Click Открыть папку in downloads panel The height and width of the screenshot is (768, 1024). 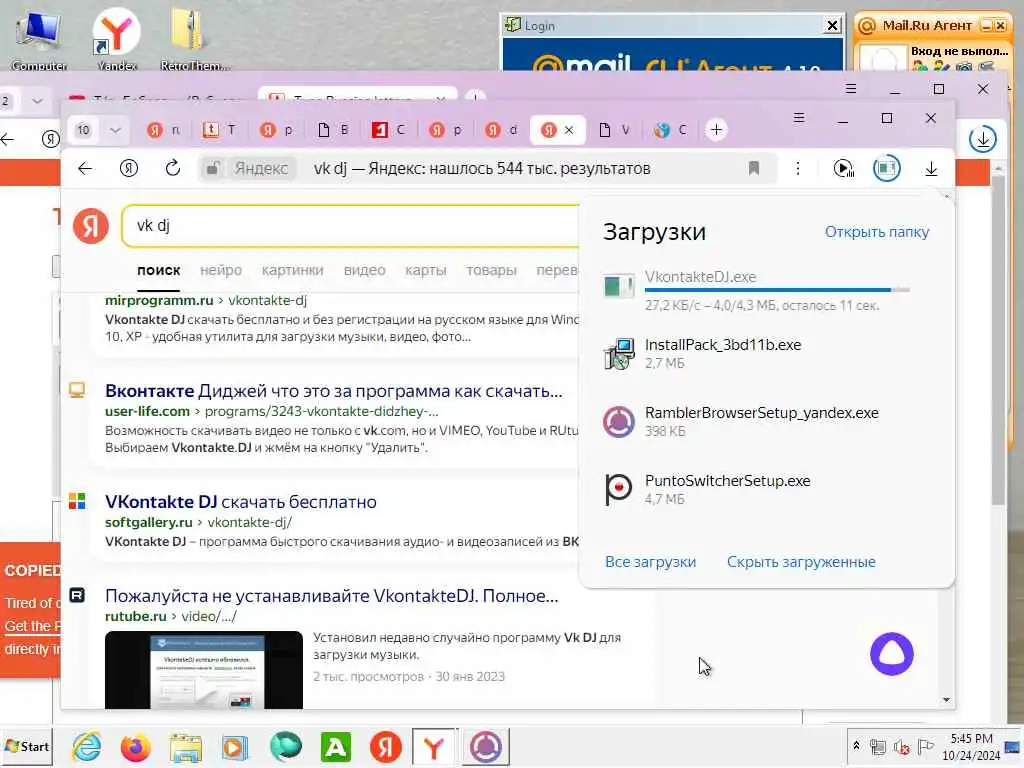point(876,232)
